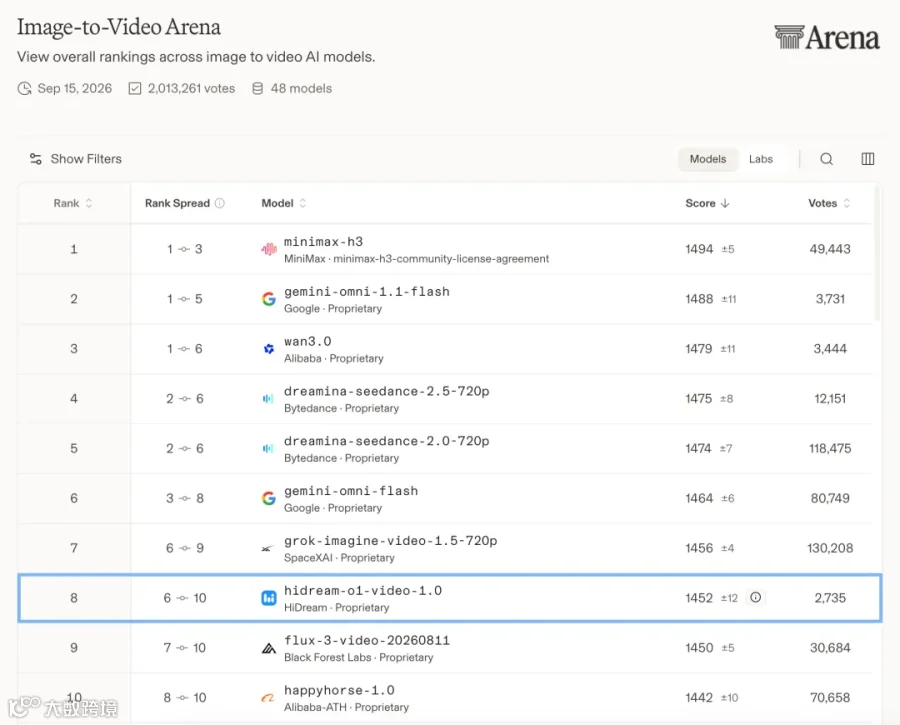Click the table's vertical scrollbar
Screen dimensions: 900x725
pyautogui.click(x=876, y=253)
